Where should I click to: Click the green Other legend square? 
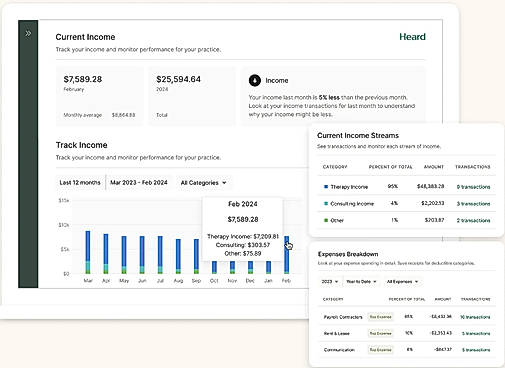[326, 220]
